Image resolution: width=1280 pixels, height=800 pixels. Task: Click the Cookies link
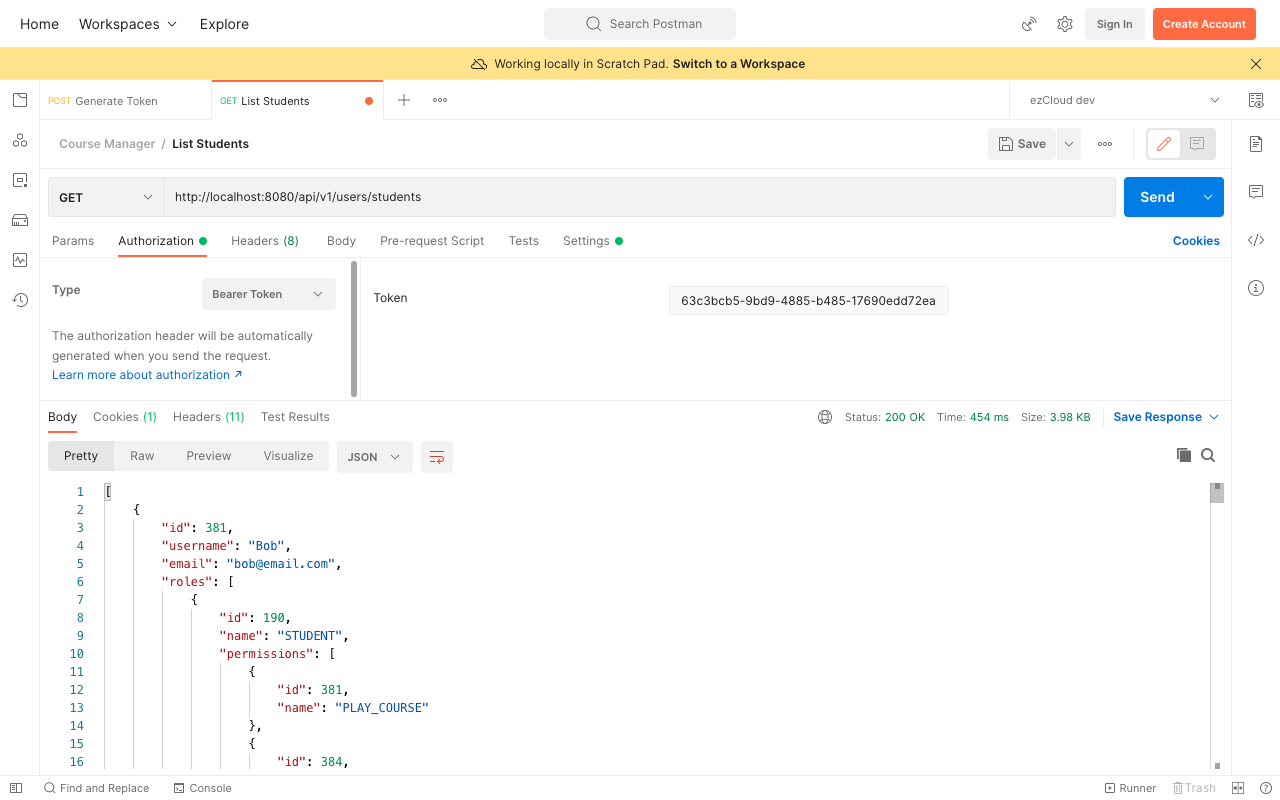click(1196, 241)
